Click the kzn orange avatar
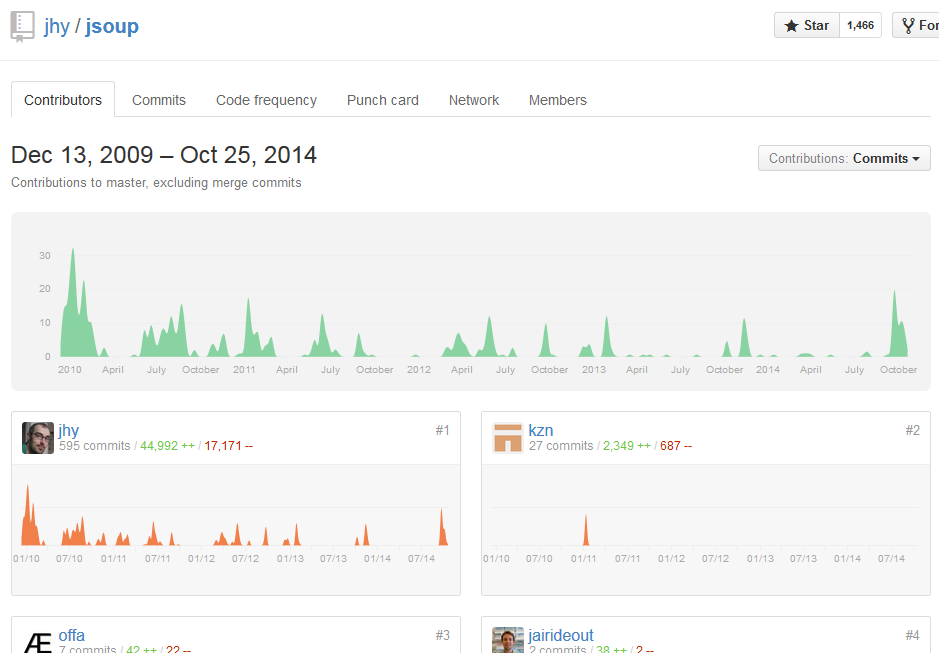 click(508, 438)
